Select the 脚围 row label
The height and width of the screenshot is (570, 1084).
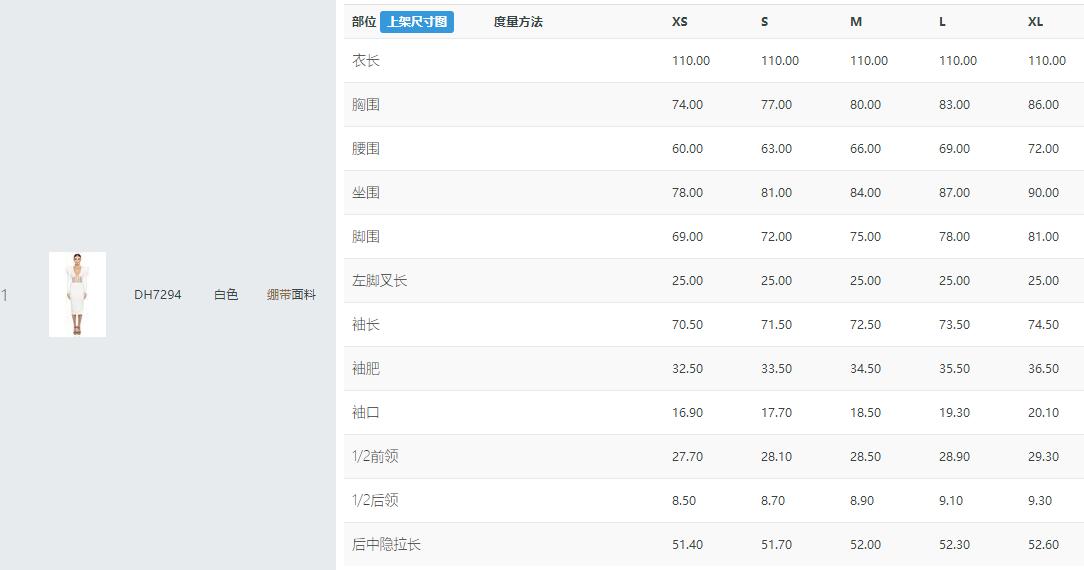(366, 236)
